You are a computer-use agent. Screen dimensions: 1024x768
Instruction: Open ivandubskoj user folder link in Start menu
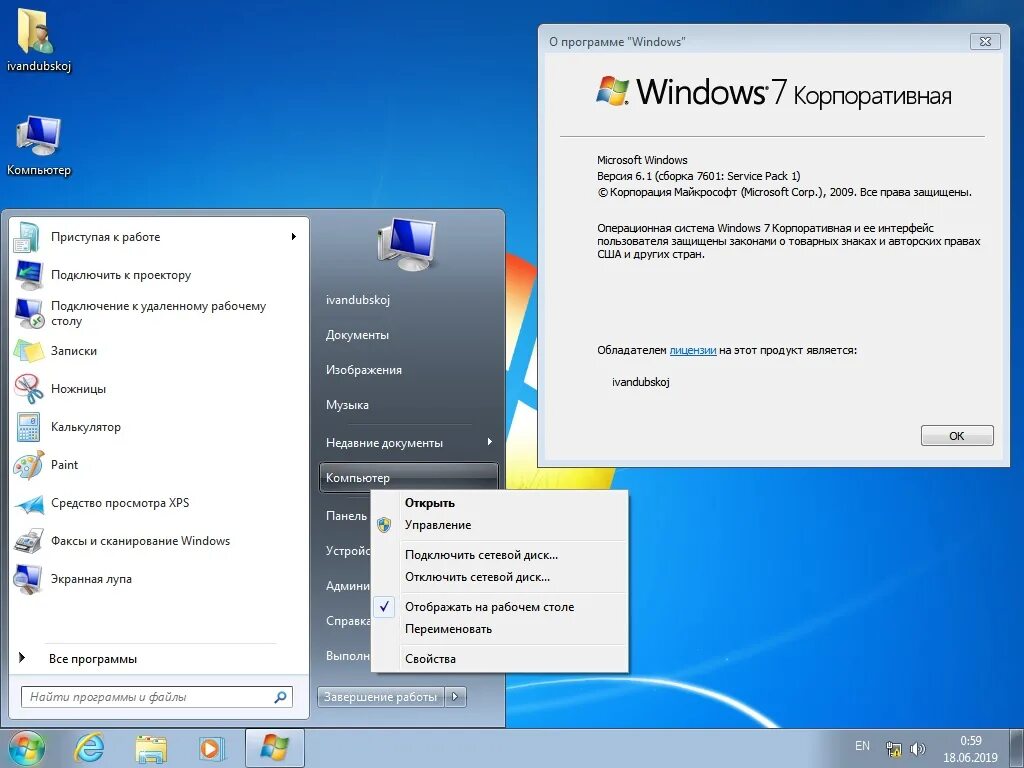(x=358, y=300)
